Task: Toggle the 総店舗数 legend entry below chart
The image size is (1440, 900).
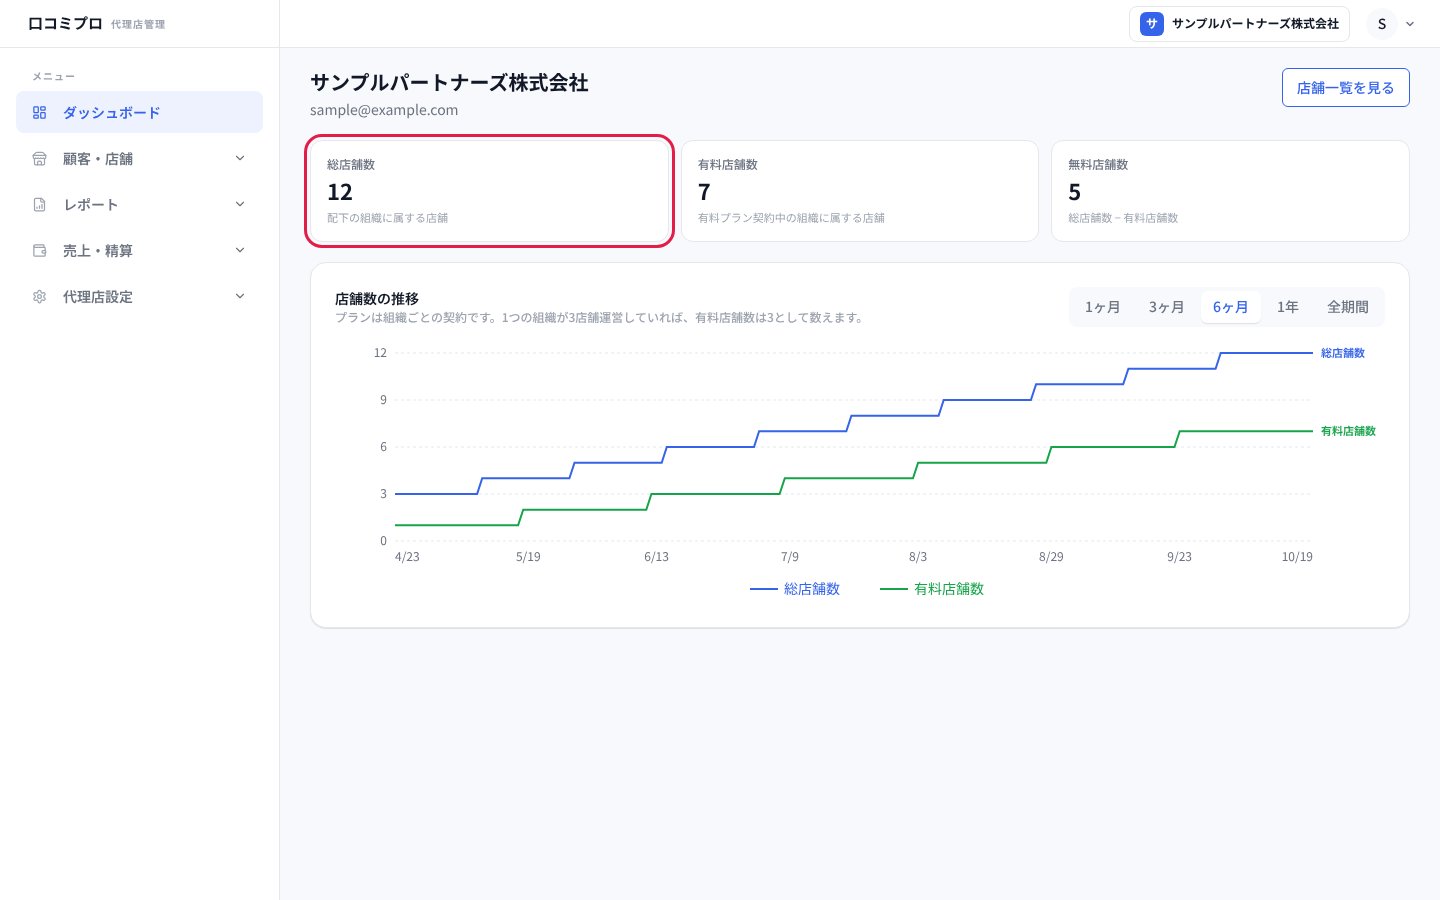Action: 795,589
